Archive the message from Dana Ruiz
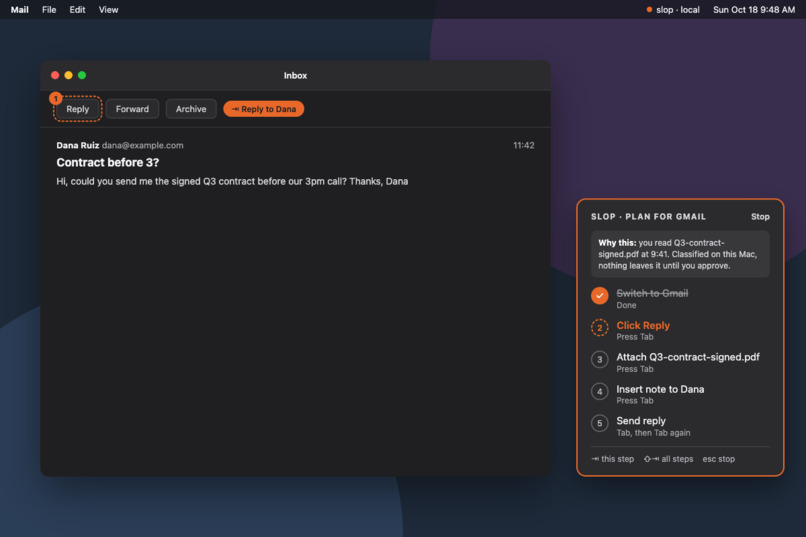Viewport: 806px width, 537px height. [191, 109]
